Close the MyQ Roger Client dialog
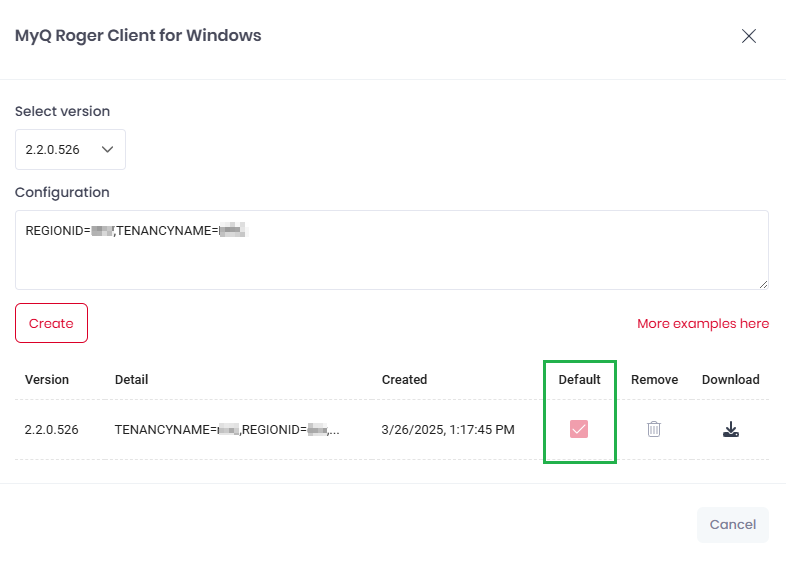Image resolution: width=786 pixels, height=562 pixels. coord(749,36)
